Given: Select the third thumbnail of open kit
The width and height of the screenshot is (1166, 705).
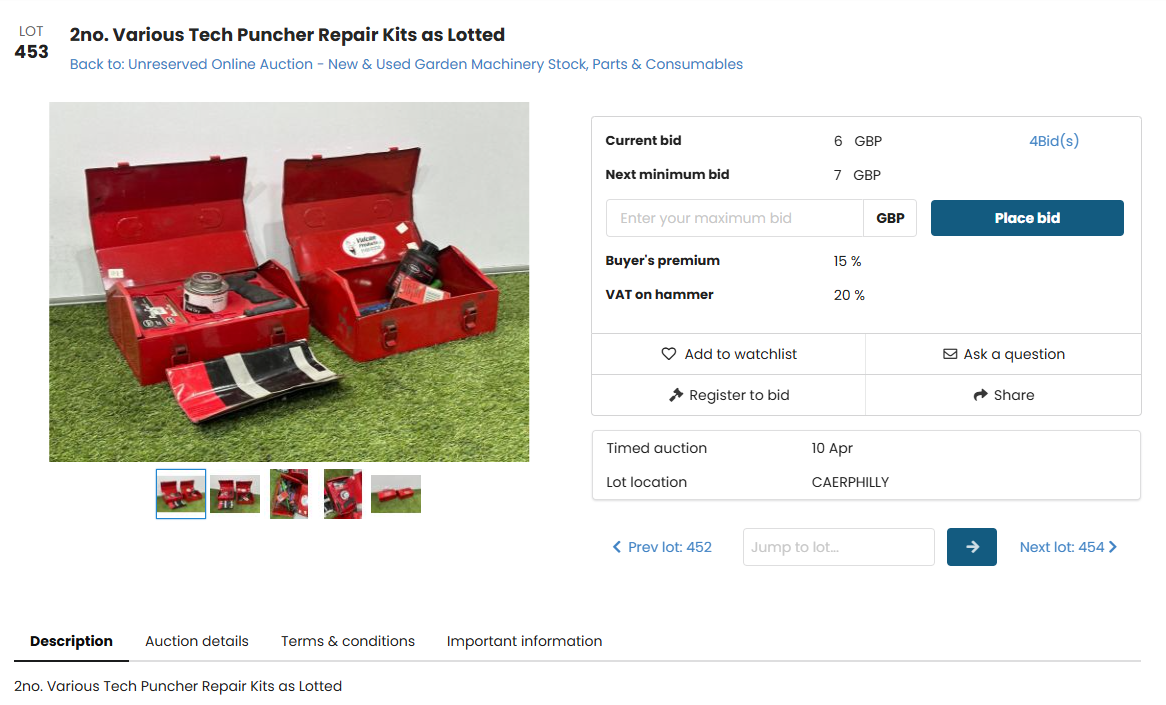Looking at the screenshot, I should [289, 494].
